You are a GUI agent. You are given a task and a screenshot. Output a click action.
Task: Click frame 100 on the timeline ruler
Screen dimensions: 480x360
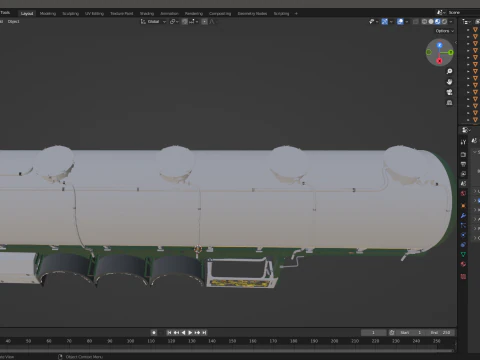coord(130,341)
